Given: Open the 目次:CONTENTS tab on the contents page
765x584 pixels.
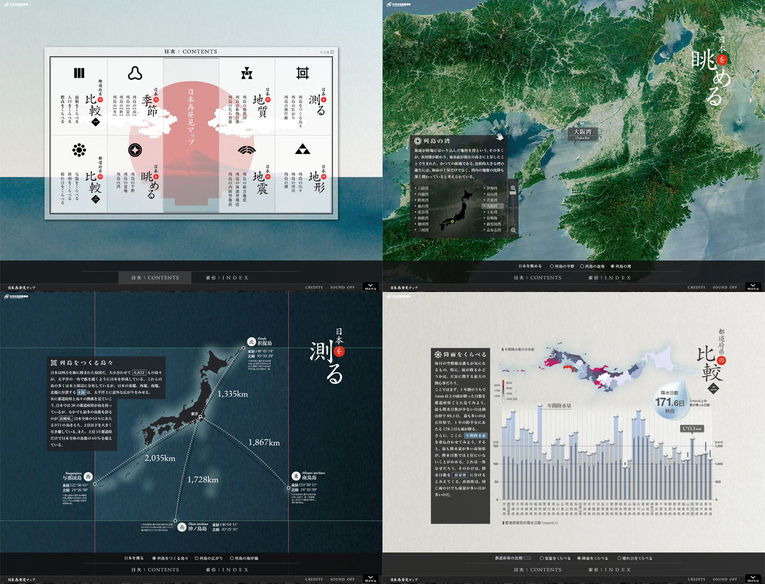Looking at the screenshot, I should (x=150, y=276).
